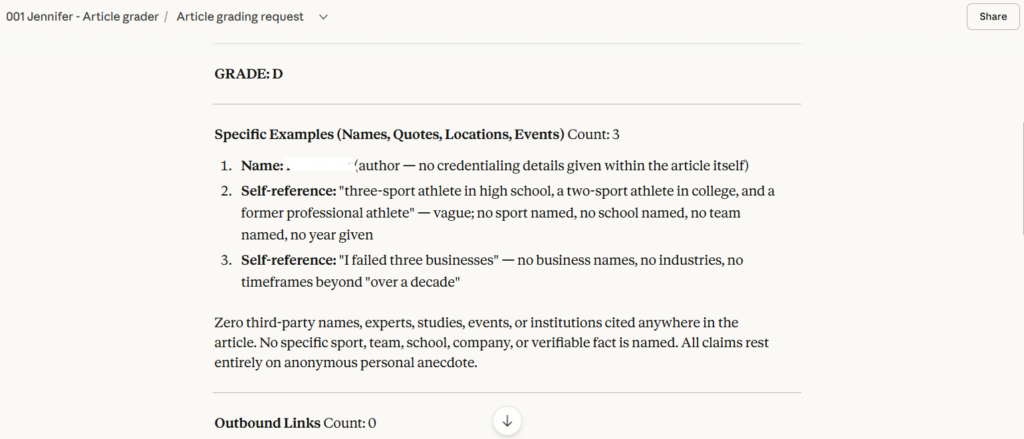Click the 'Outbound Links' heading
The width and height of the screenshot is (1024, 439).
coord(268,423)
